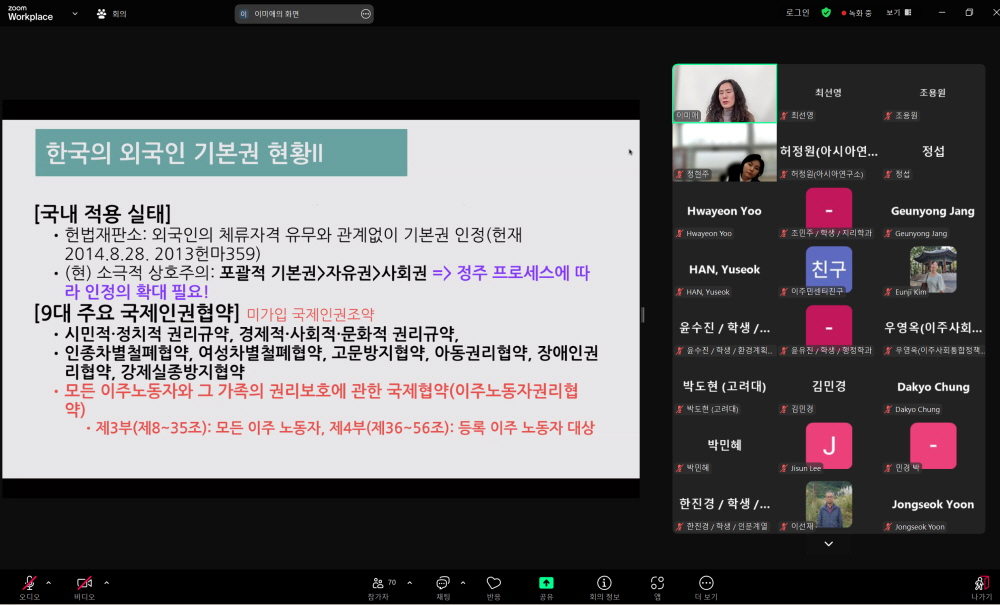Open the 보기 view layout menu
This screenshot has height=605, width=1000.
pos(899,13)
